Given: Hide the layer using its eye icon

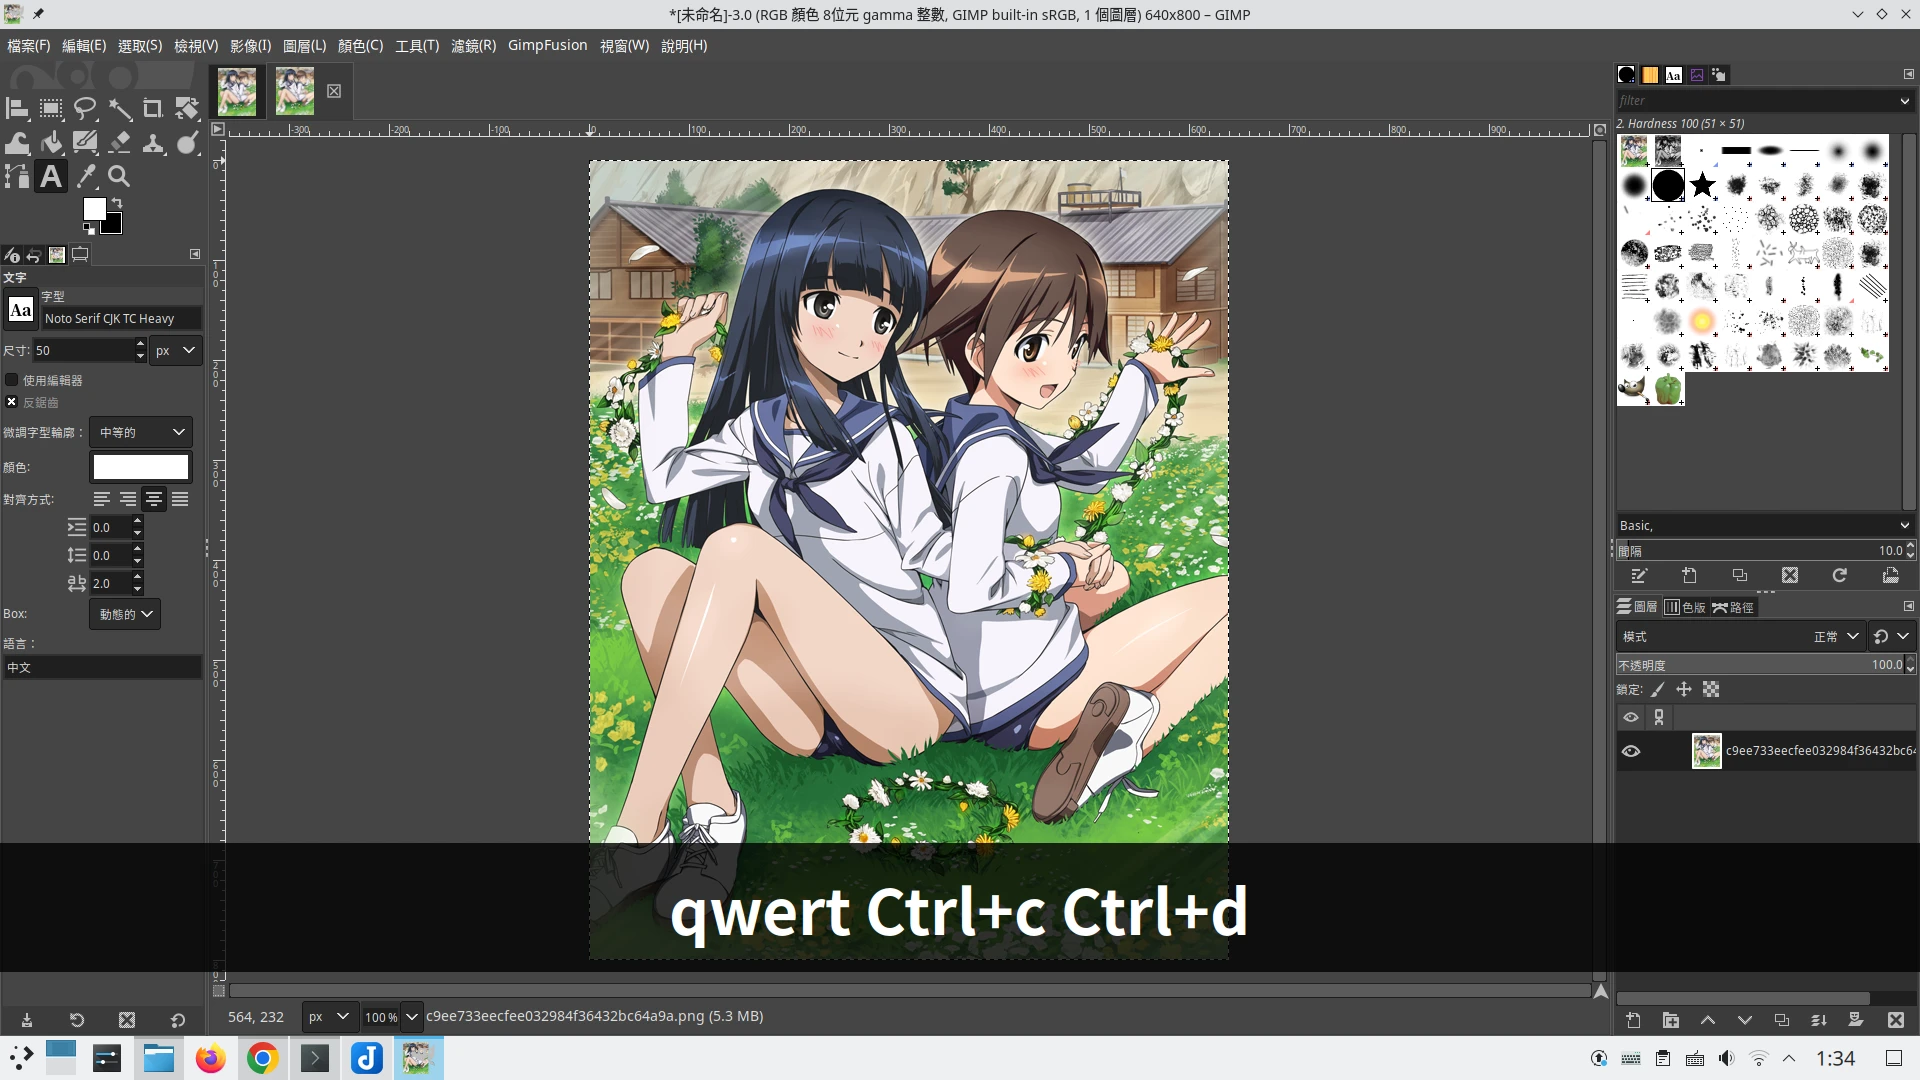Looking at the screenshot, I should [x=1631, y=751].
